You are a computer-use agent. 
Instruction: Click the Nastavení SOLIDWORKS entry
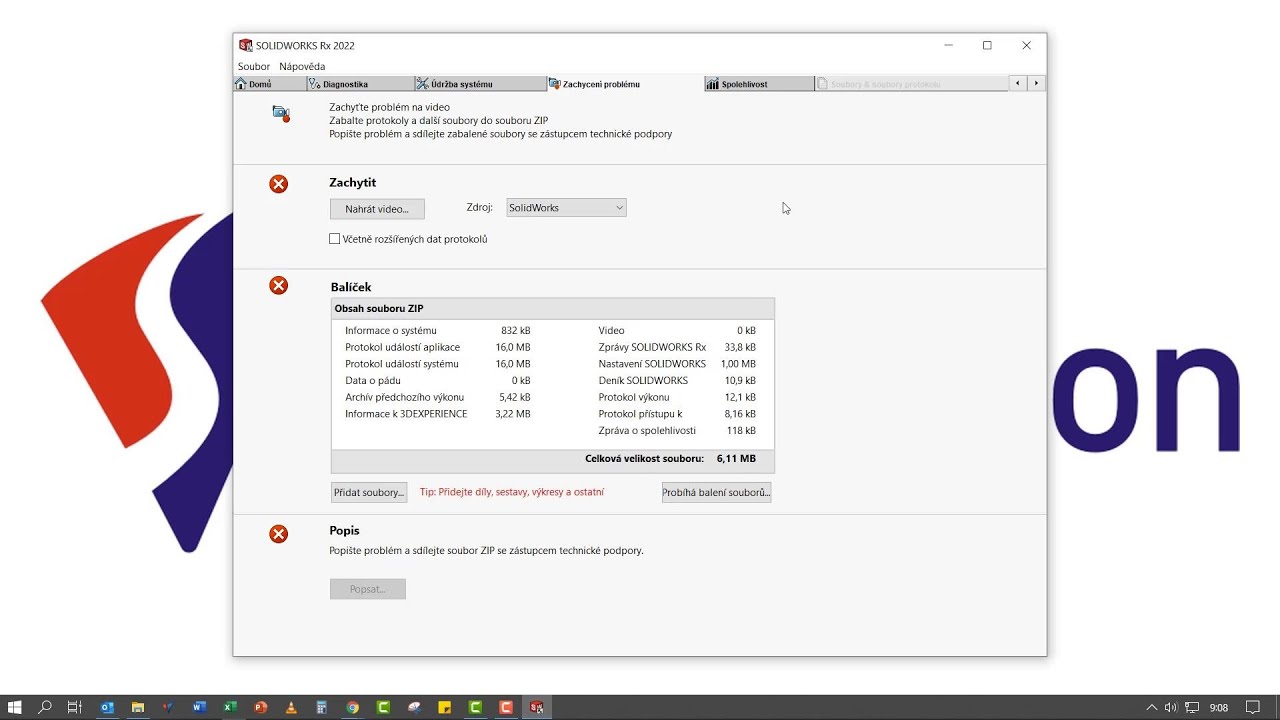(x=677, y=364)
